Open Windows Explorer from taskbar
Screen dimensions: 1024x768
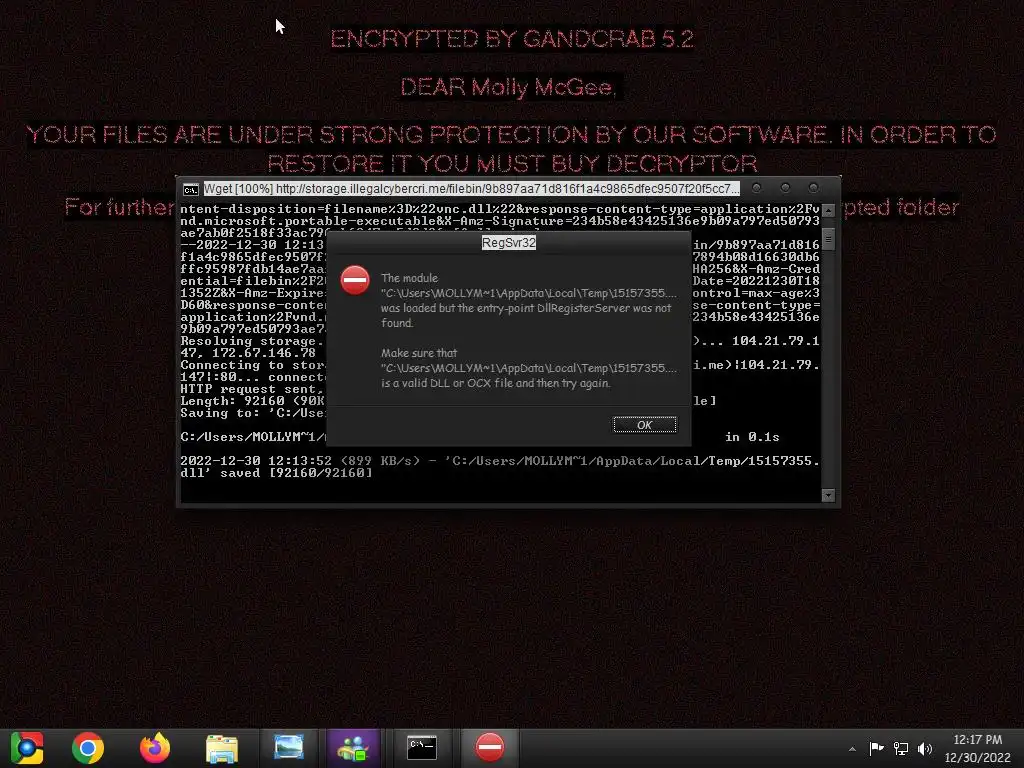222,748
